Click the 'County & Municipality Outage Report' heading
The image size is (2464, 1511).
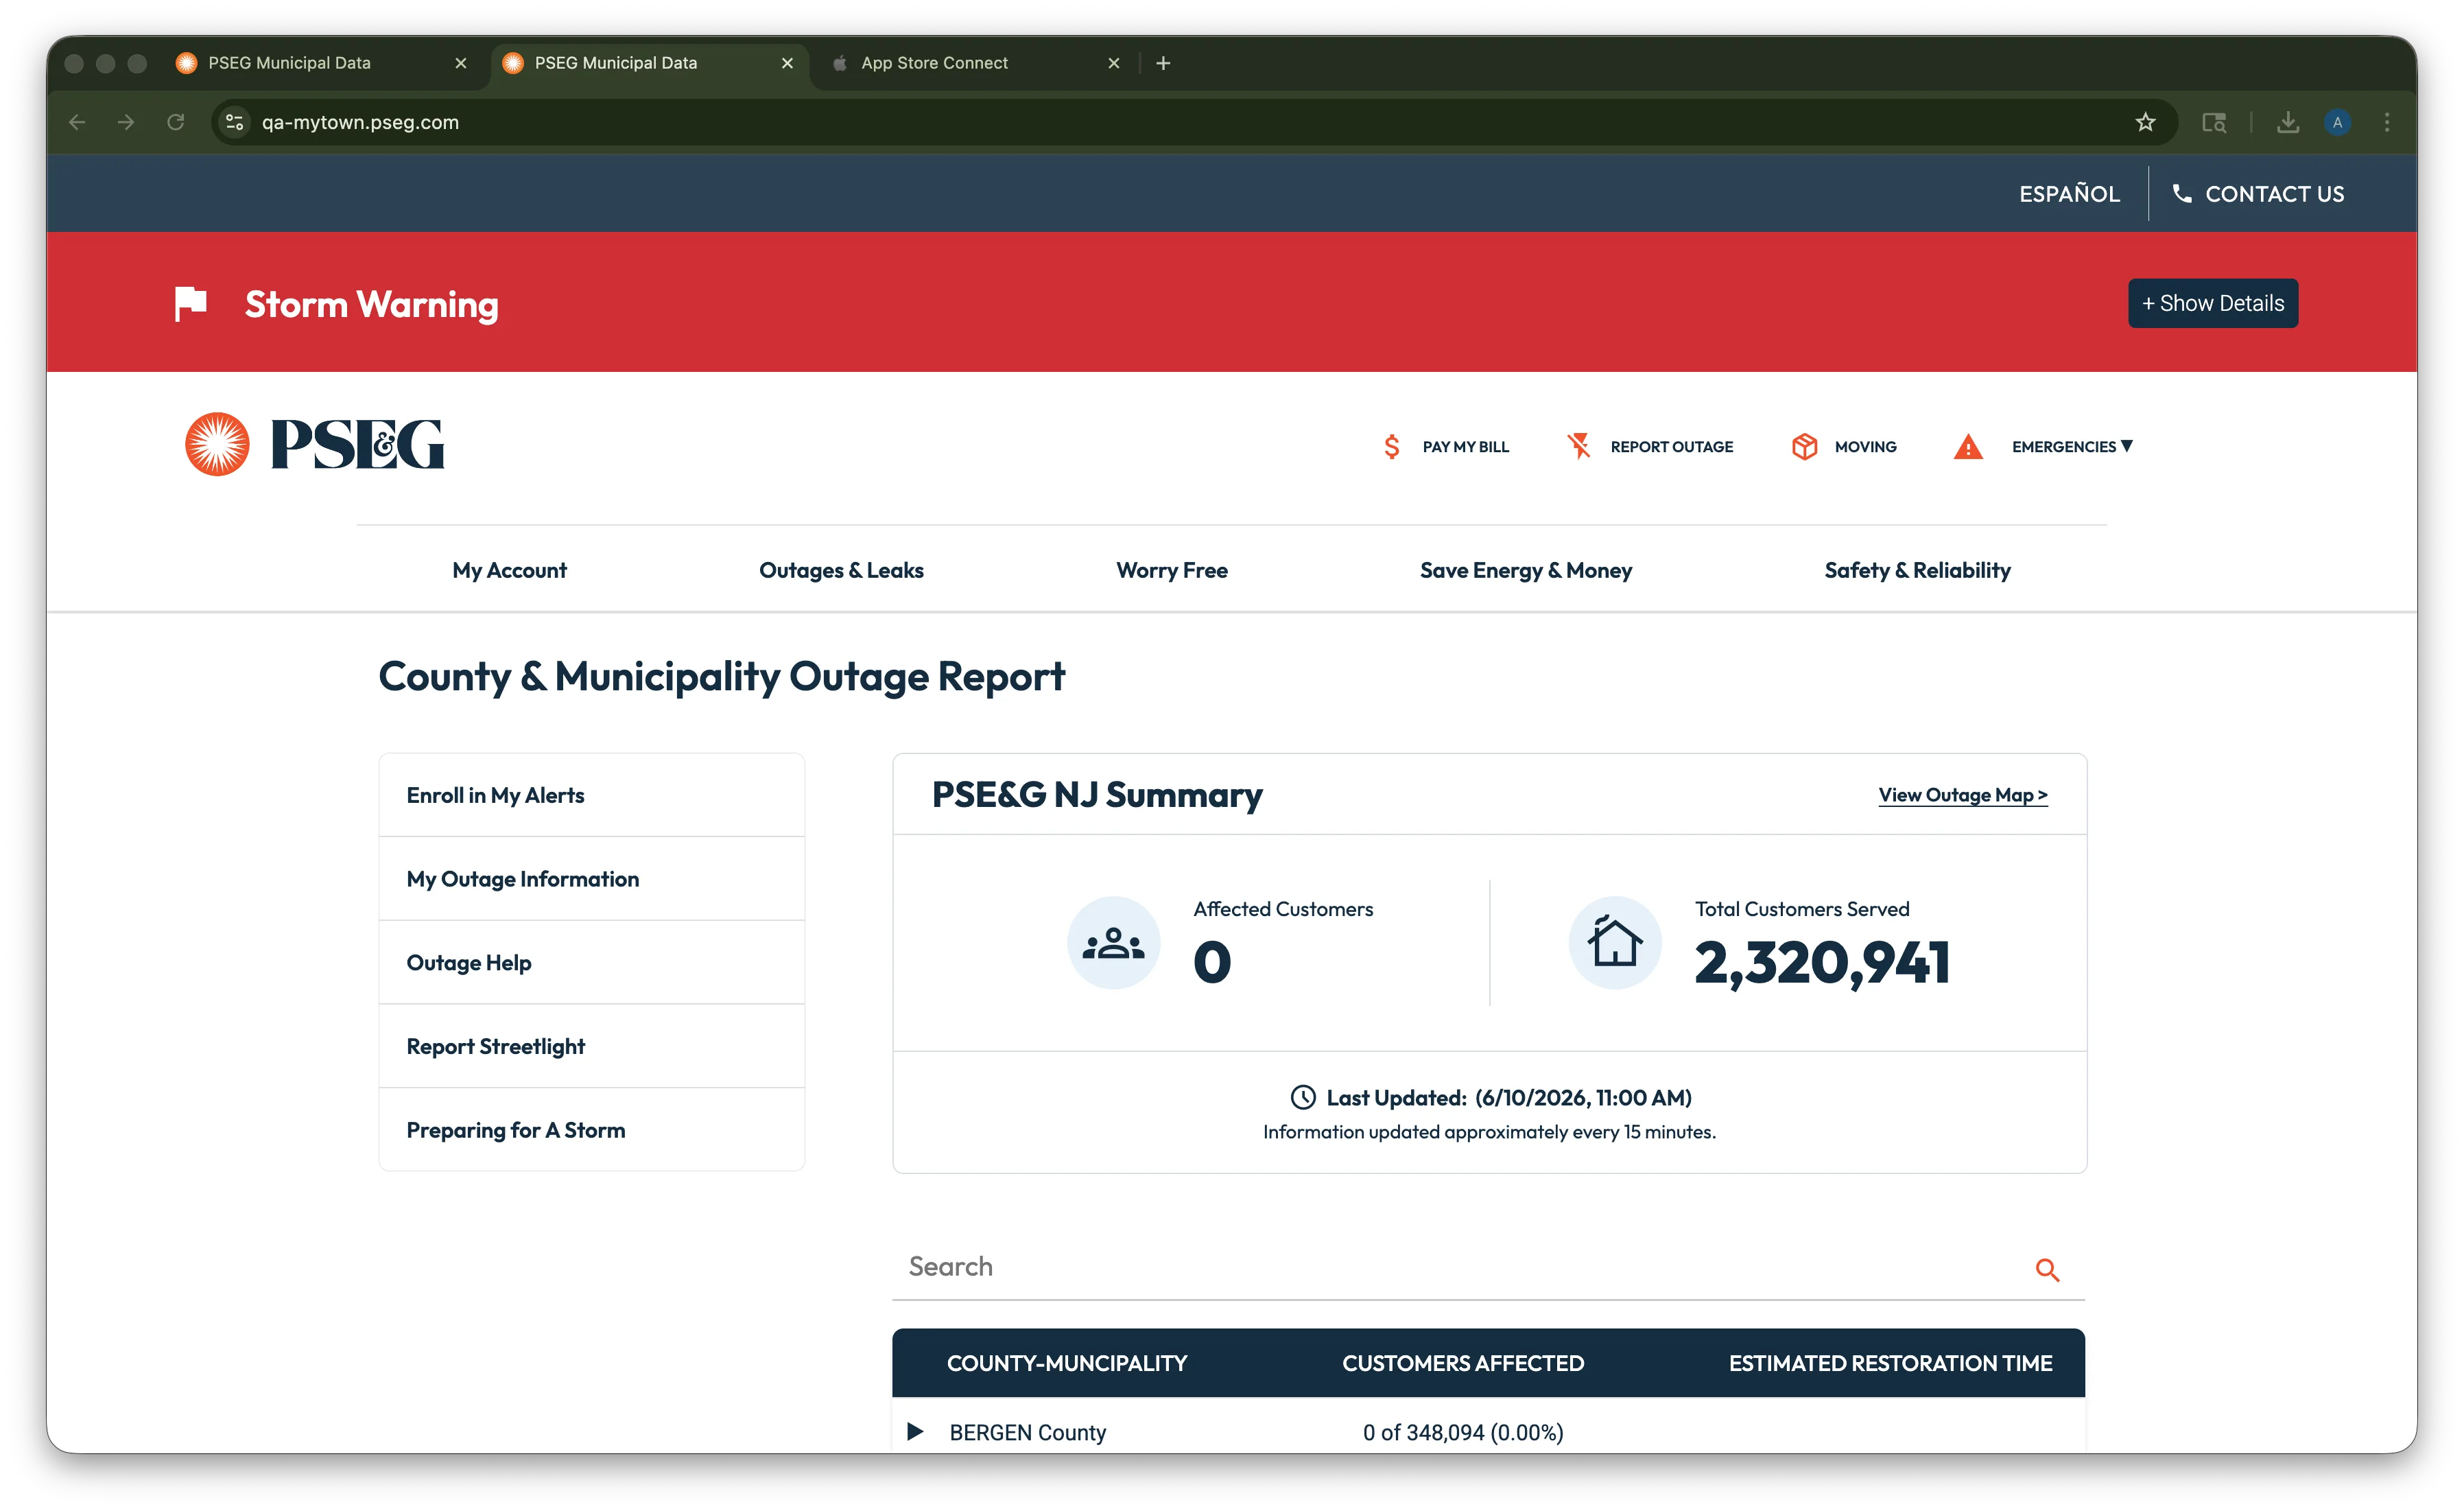pyautogui.click(x=721, y=677)
